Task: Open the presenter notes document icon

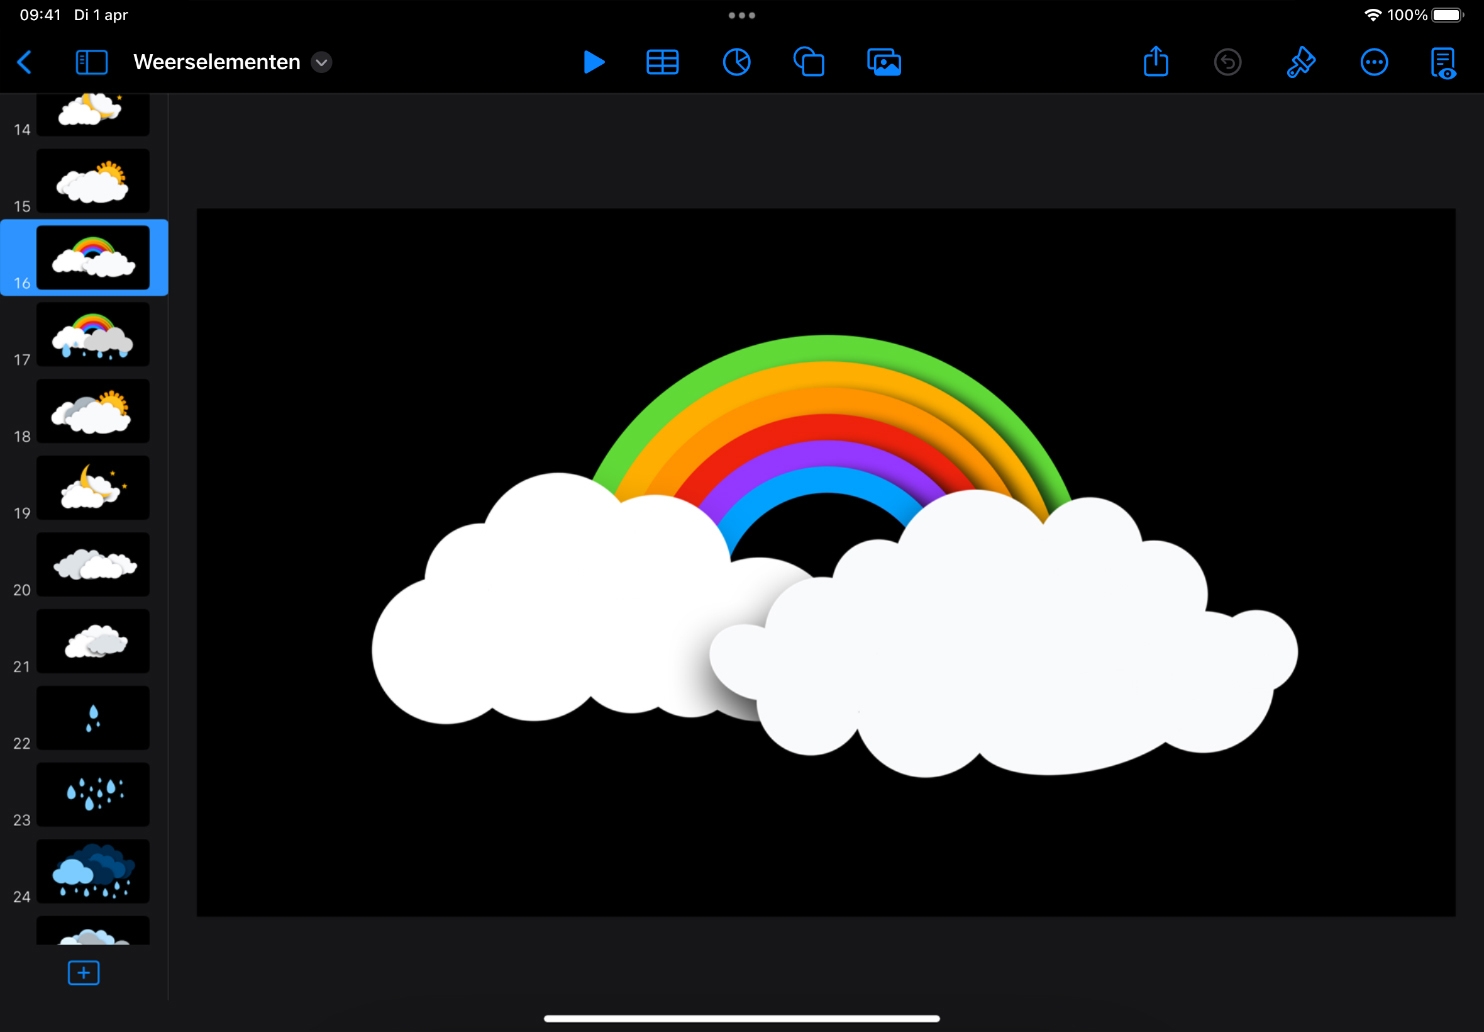Action: coord(1443,62)
